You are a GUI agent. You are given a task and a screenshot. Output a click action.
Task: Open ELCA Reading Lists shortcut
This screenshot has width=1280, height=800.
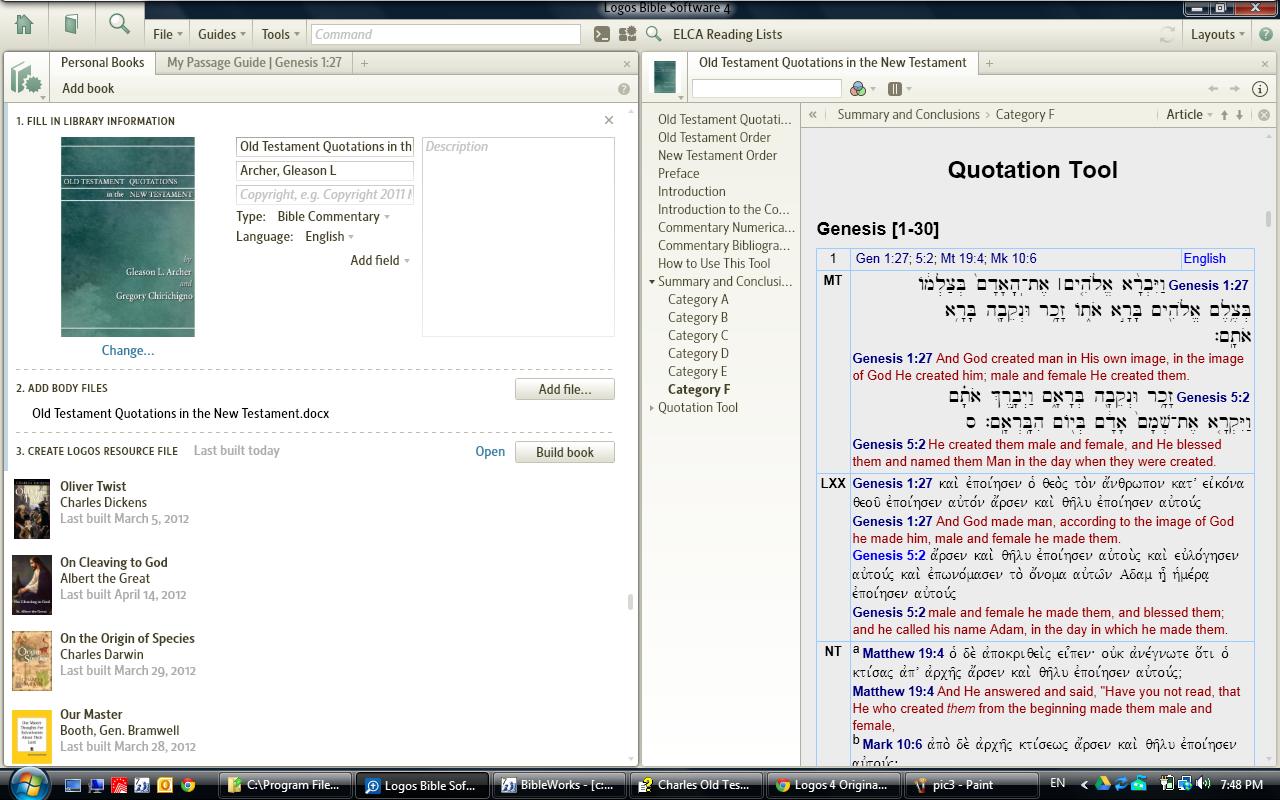[x=728, y=34]
